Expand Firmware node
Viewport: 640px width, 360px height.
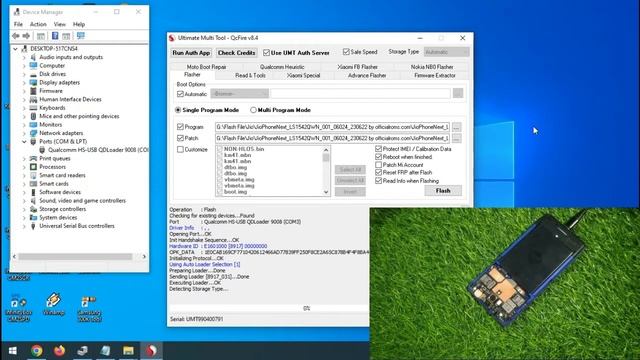click(24, 91)
